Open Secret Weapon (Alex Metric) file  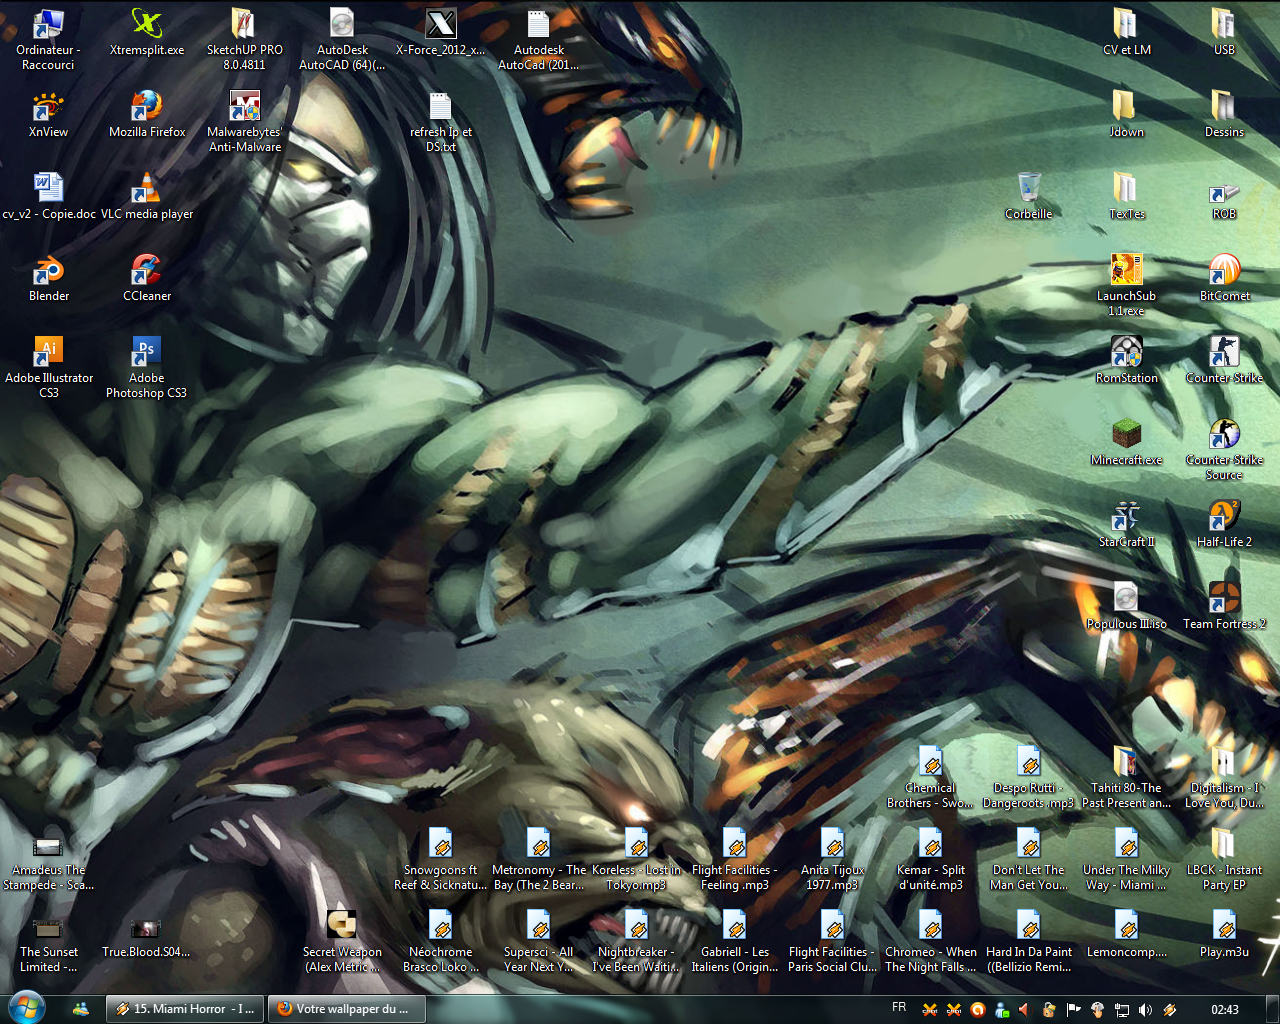pyautogui.click(x=342, y=942)
